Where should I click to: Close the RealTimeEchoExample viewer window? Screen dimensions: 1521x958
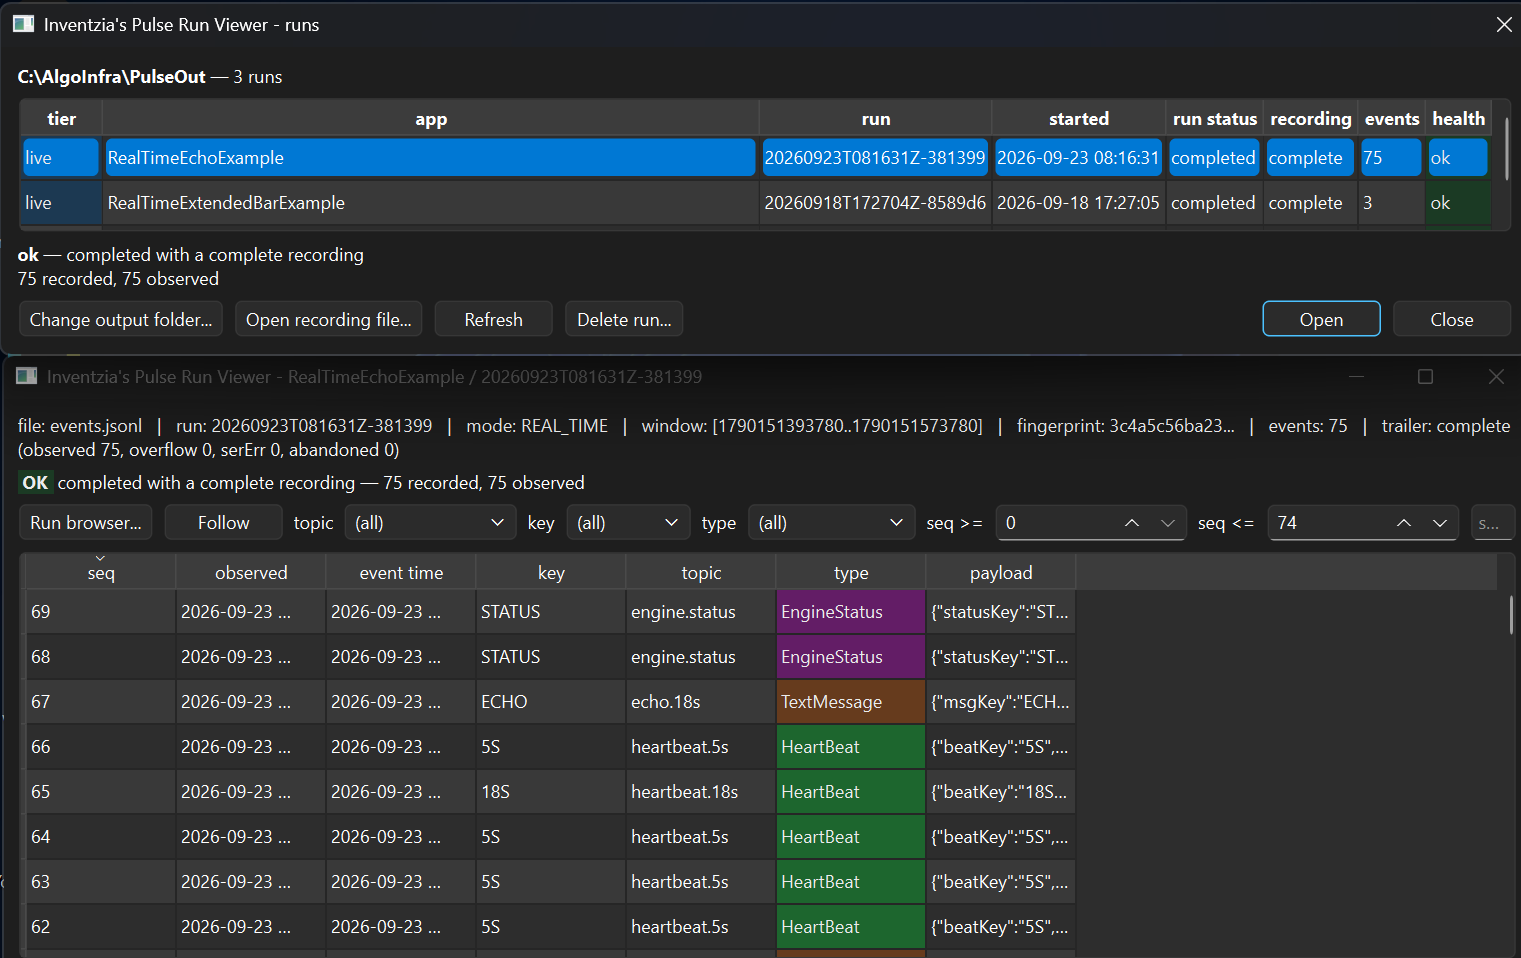1495,376
